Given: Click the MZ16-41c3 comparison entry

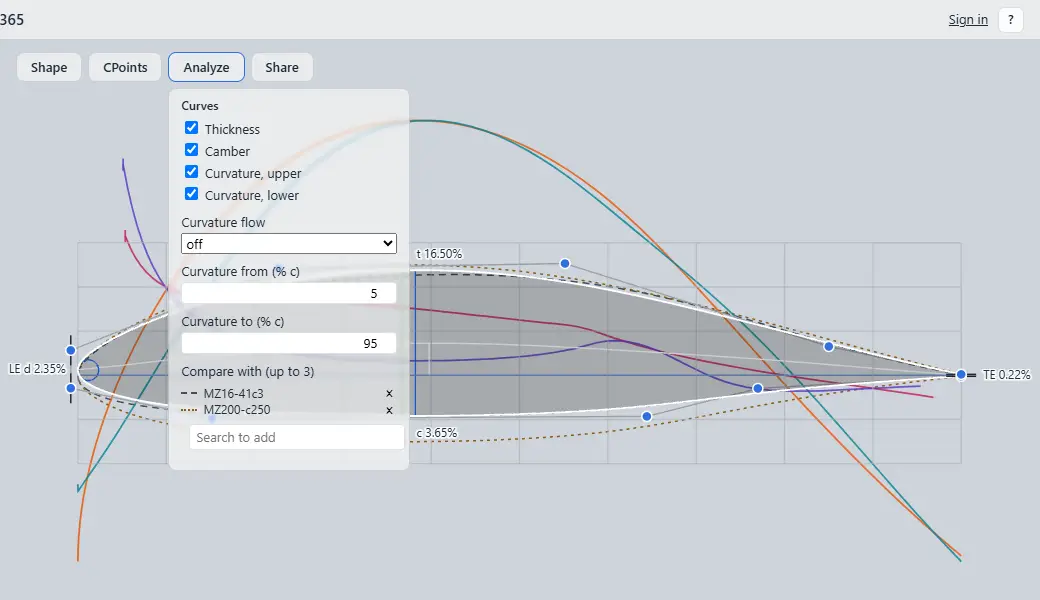Looking at the screenshot, I should point(233,393).
